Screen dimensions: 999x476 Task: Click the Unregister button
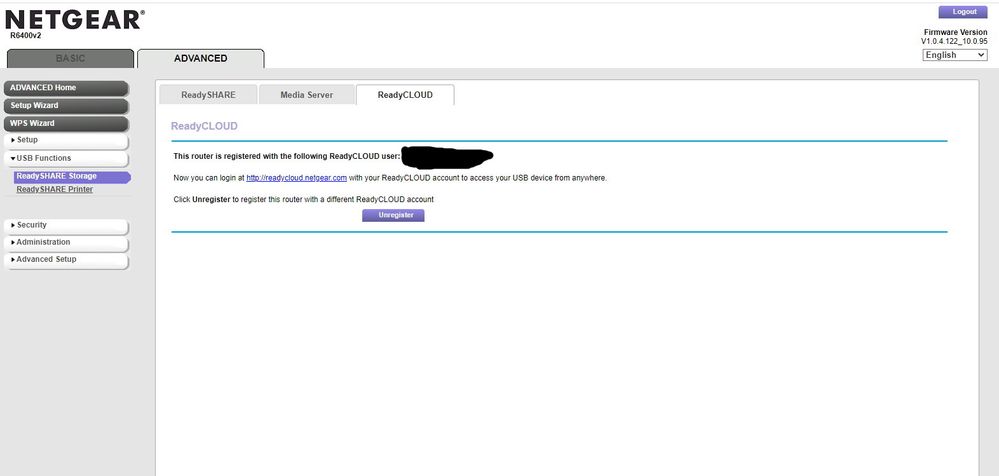tap(393, 215)
